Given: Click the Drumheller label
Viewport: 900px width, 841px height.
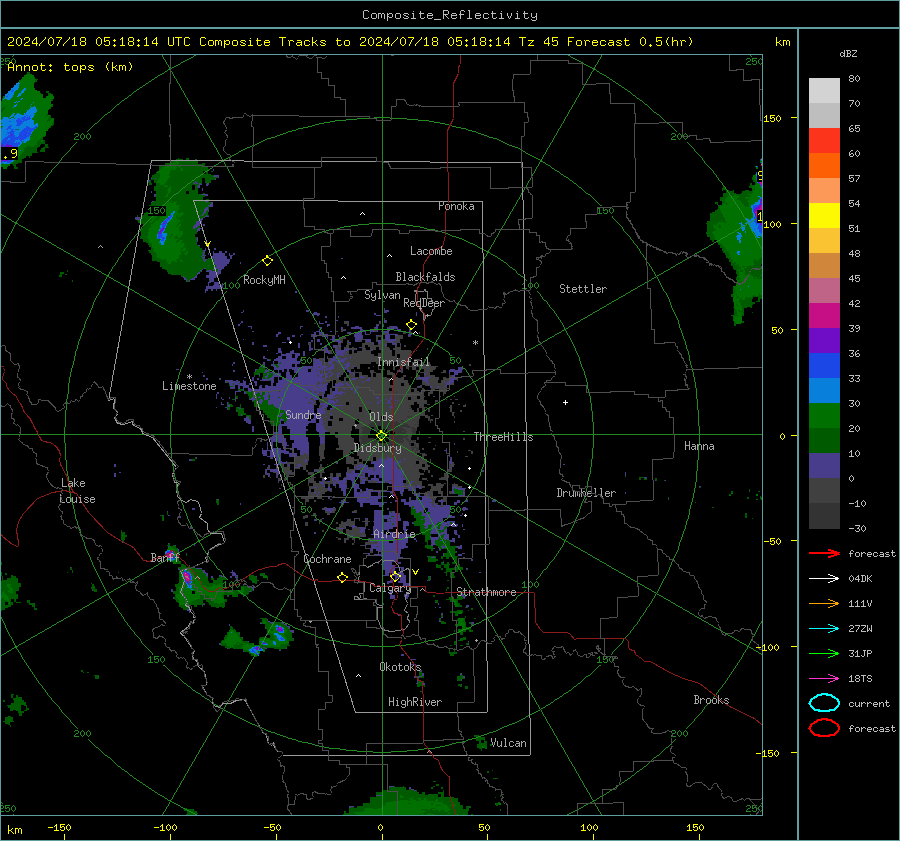Looking at the screenshot, I should (586, 493).
